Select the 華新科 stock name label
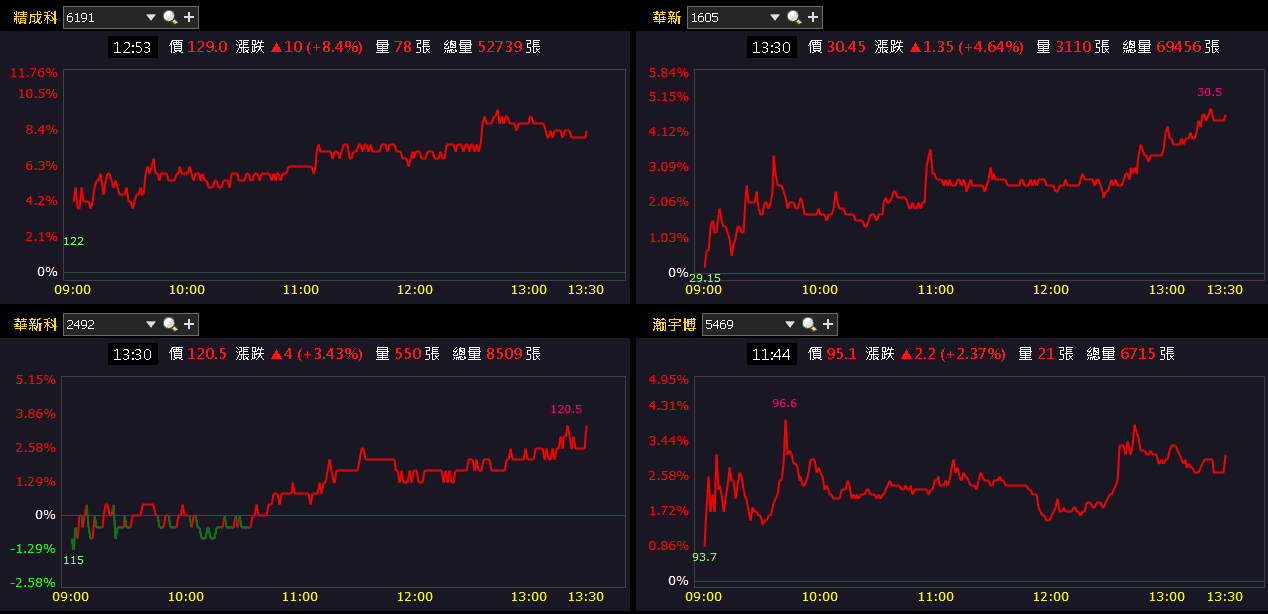The width and height of the screenshot is (1268, 614). tap(35, 324)
